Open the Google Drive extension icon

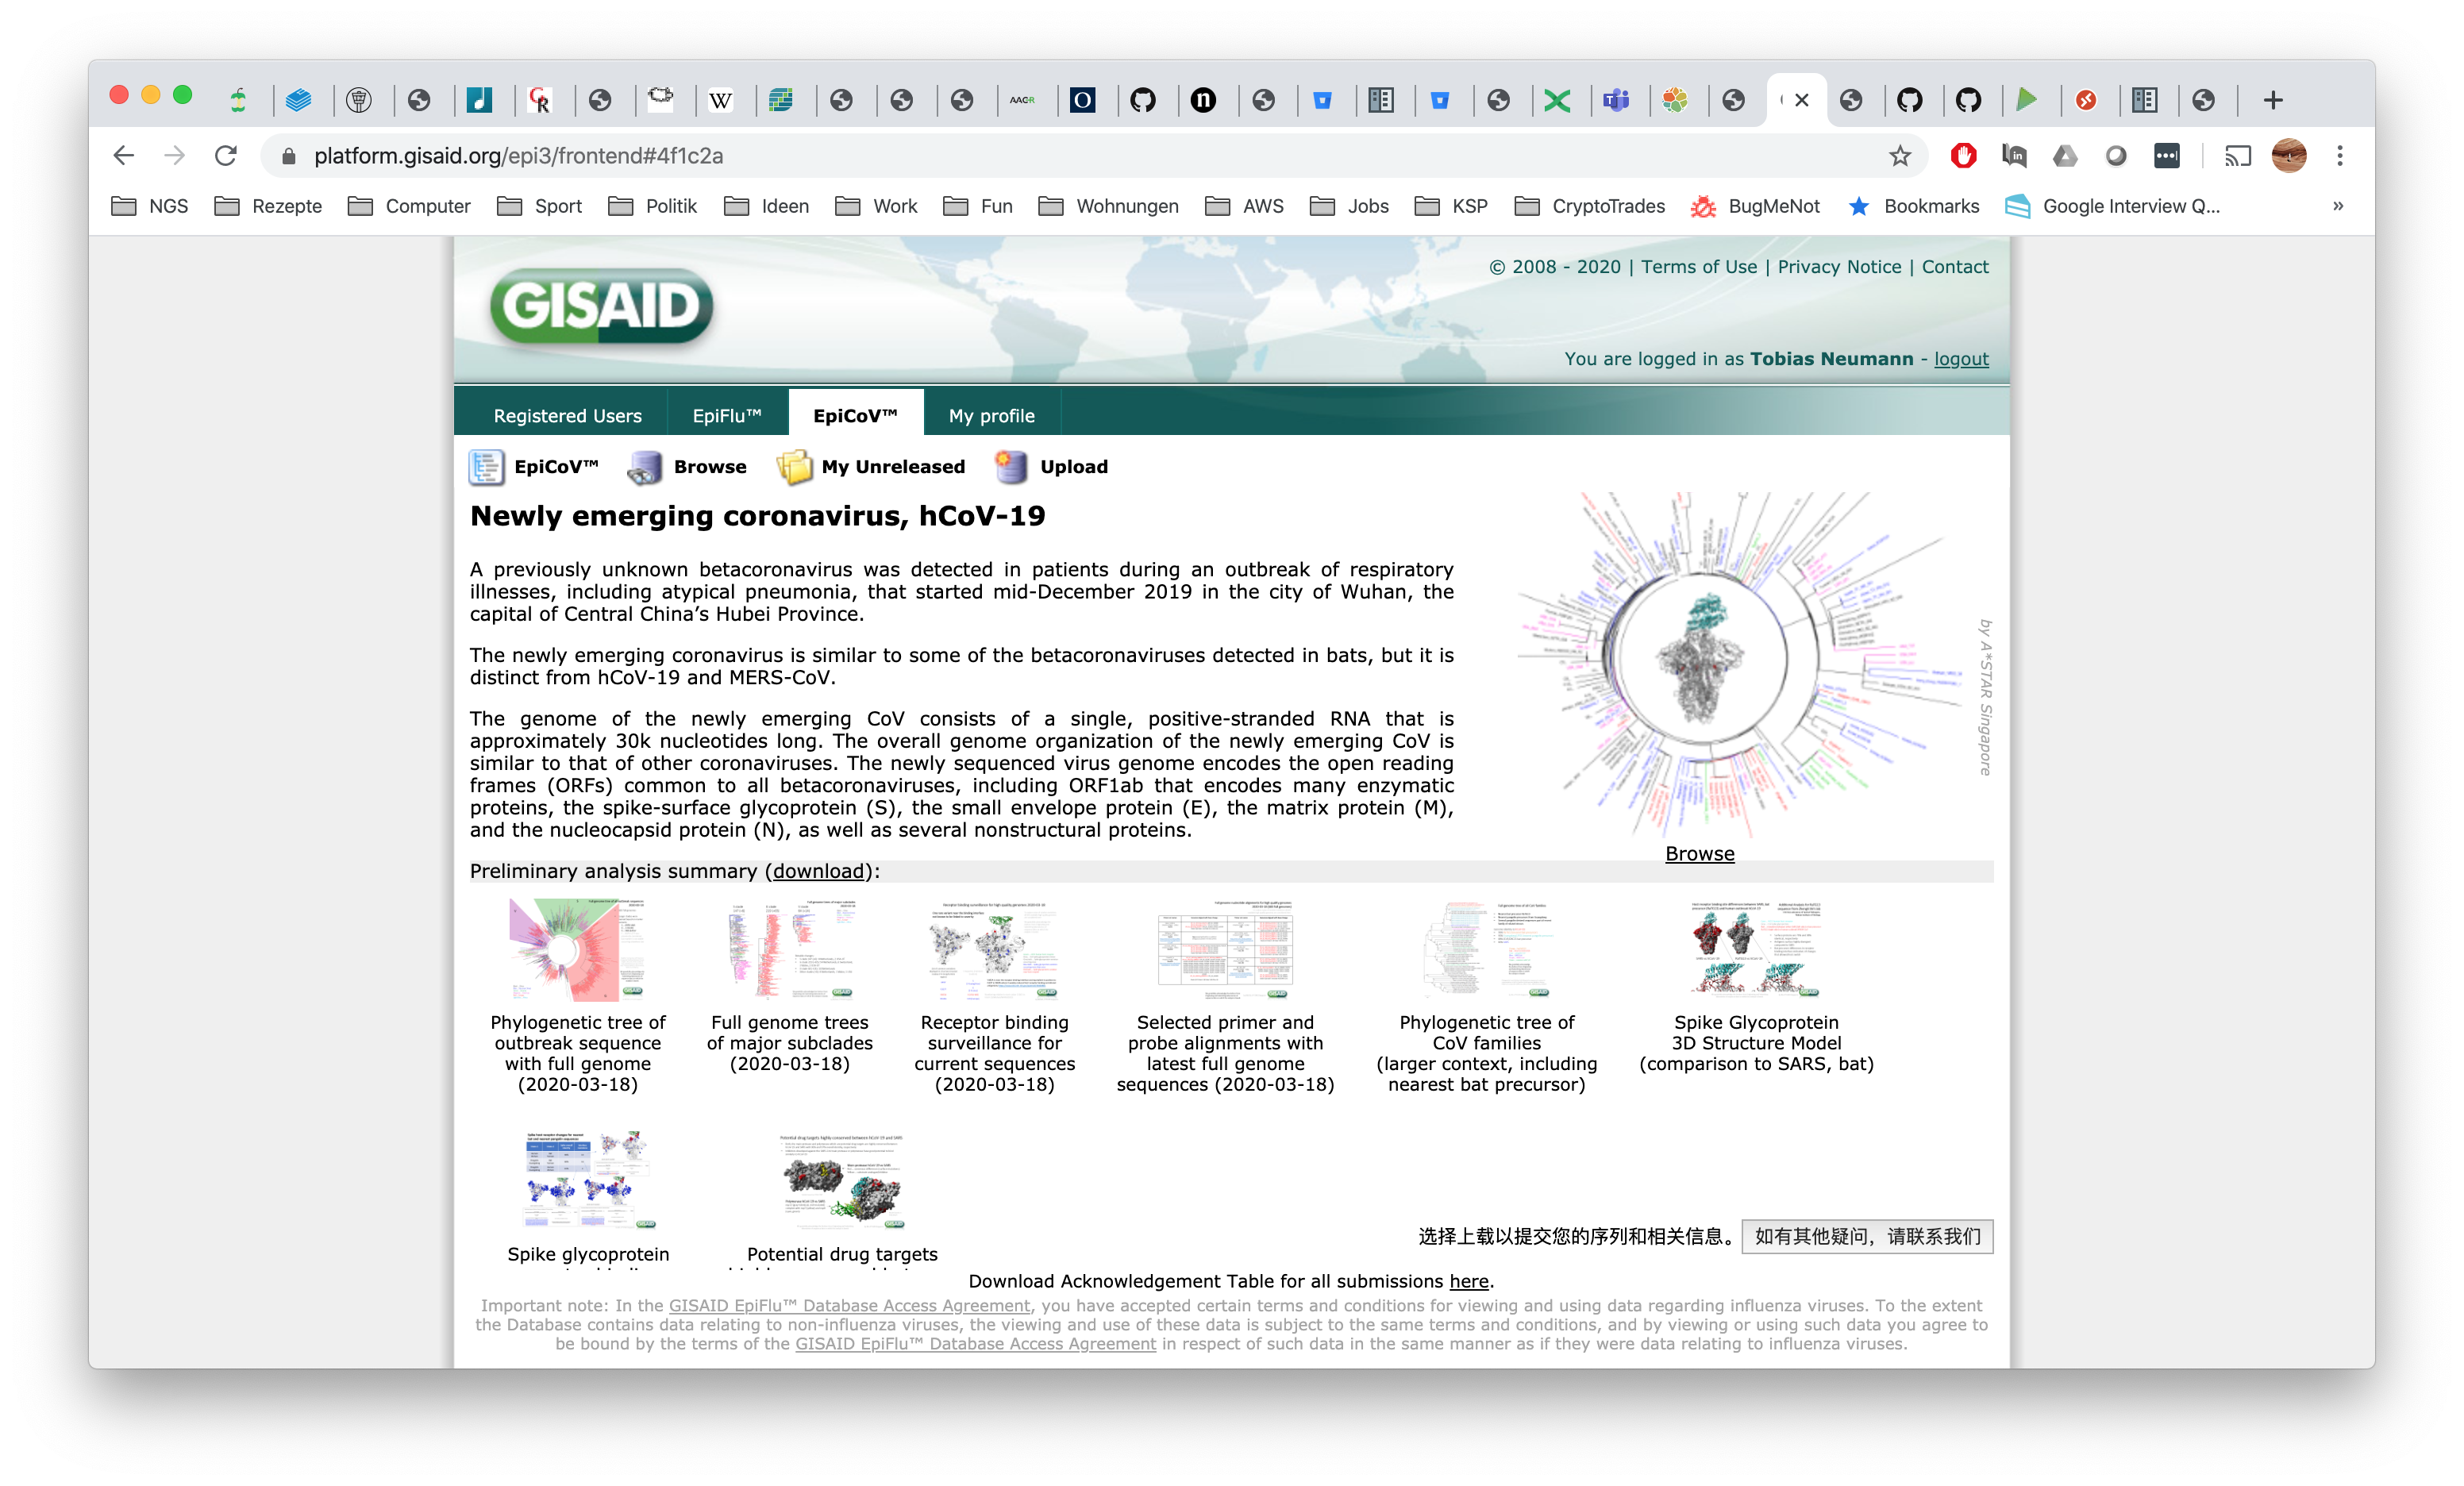[x=2064, y=156]
